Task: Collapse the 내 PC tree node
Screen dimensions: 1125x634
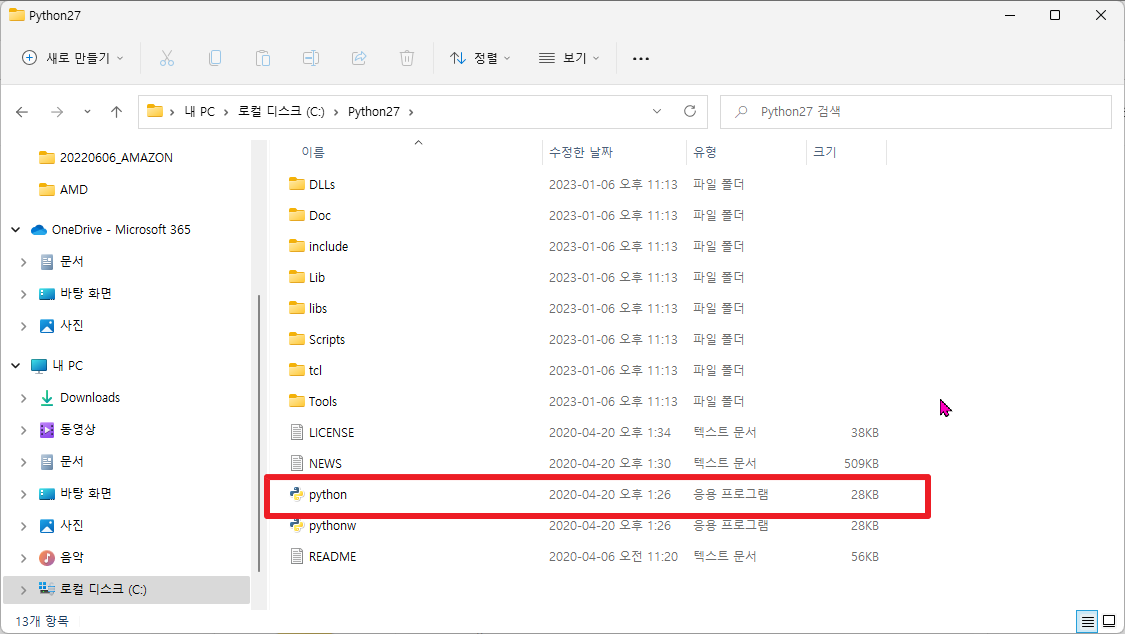Action: pyautogui.click(x=15, y=366)
